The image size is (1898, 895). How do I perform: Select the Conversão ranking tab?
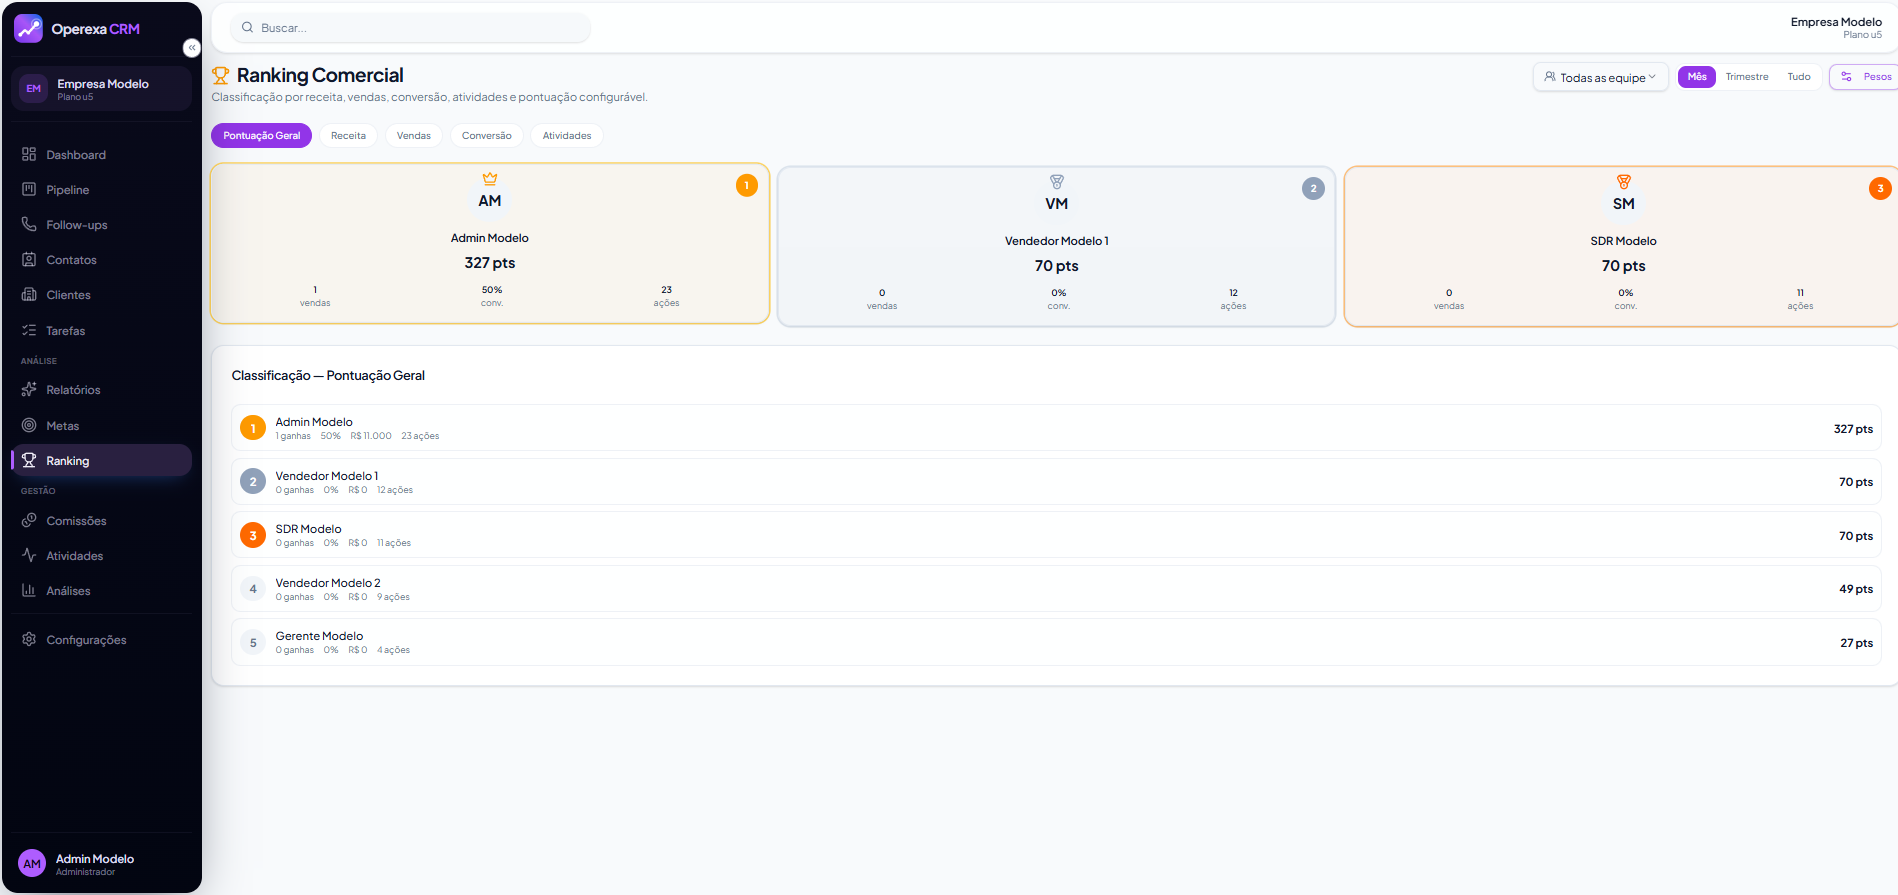click(x=486, y=136)
